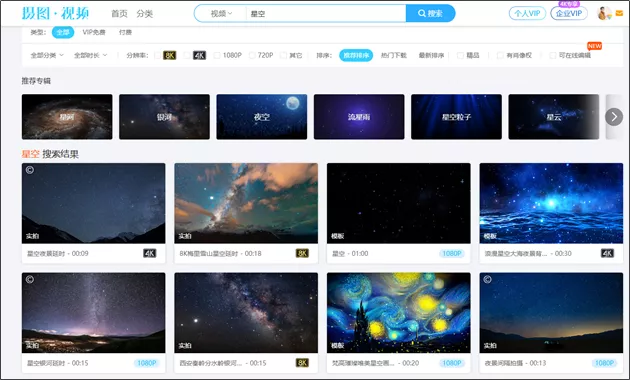
Task: Click the 个人VIP button
Action: click(527, 13)
